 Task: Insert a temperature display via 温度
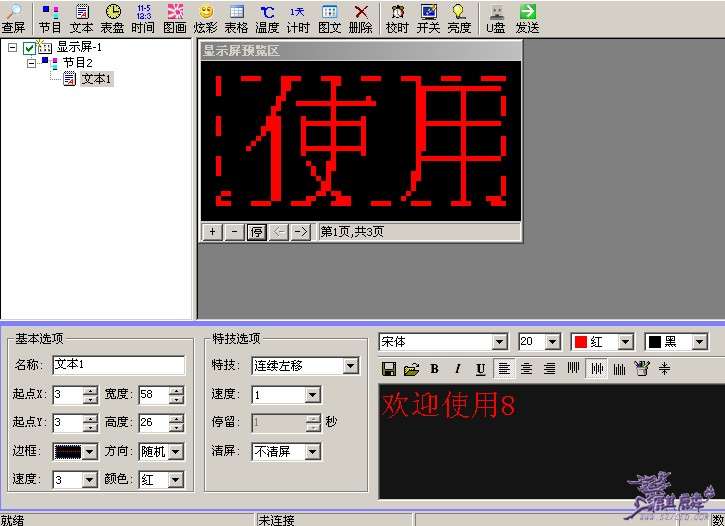pyautogui.click(x=267, y=17)
